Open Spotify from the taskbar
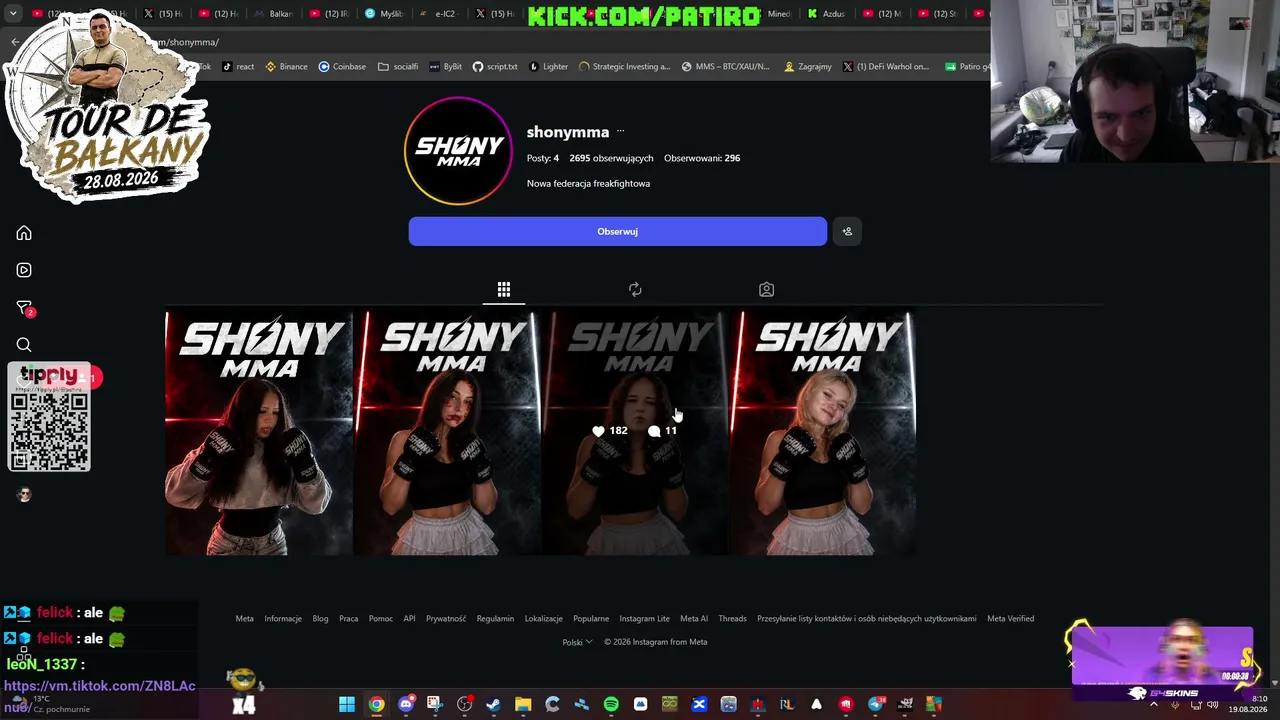 pos(611,705)
